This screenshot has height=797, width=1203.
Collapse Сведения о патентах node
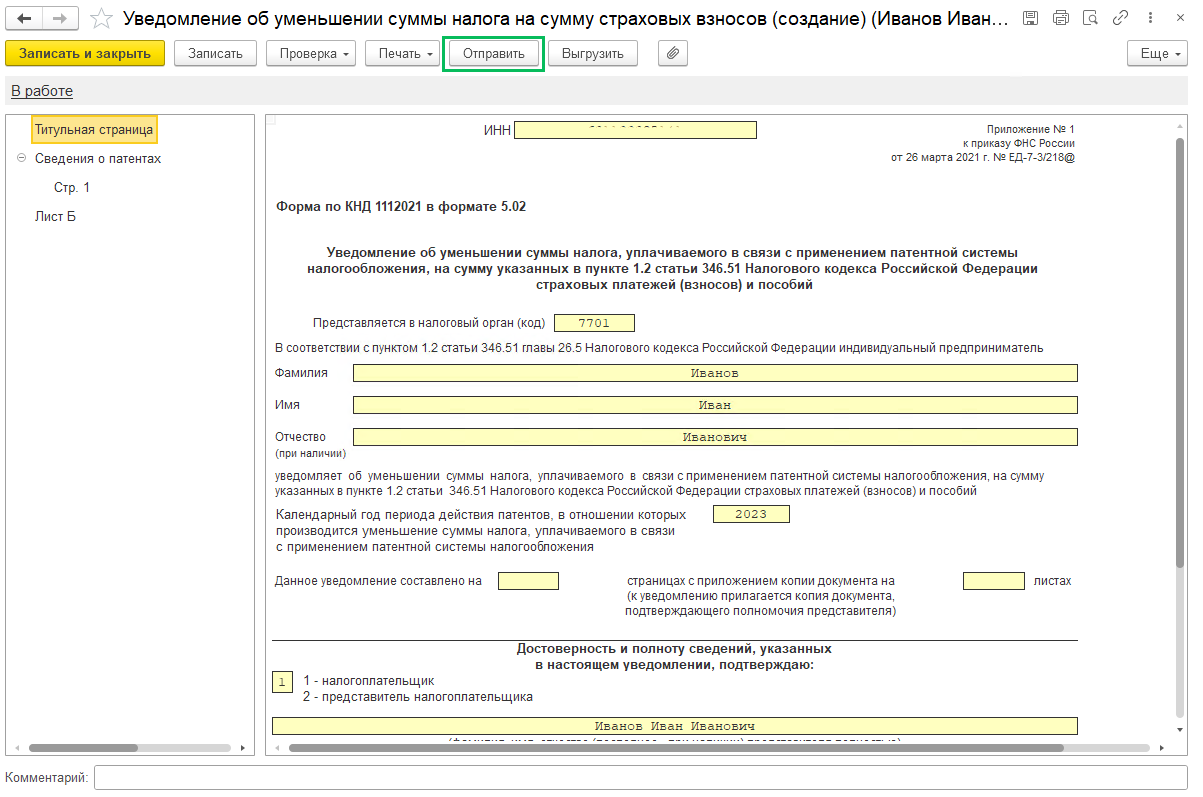pyautogui.click(x=21, y=158)
